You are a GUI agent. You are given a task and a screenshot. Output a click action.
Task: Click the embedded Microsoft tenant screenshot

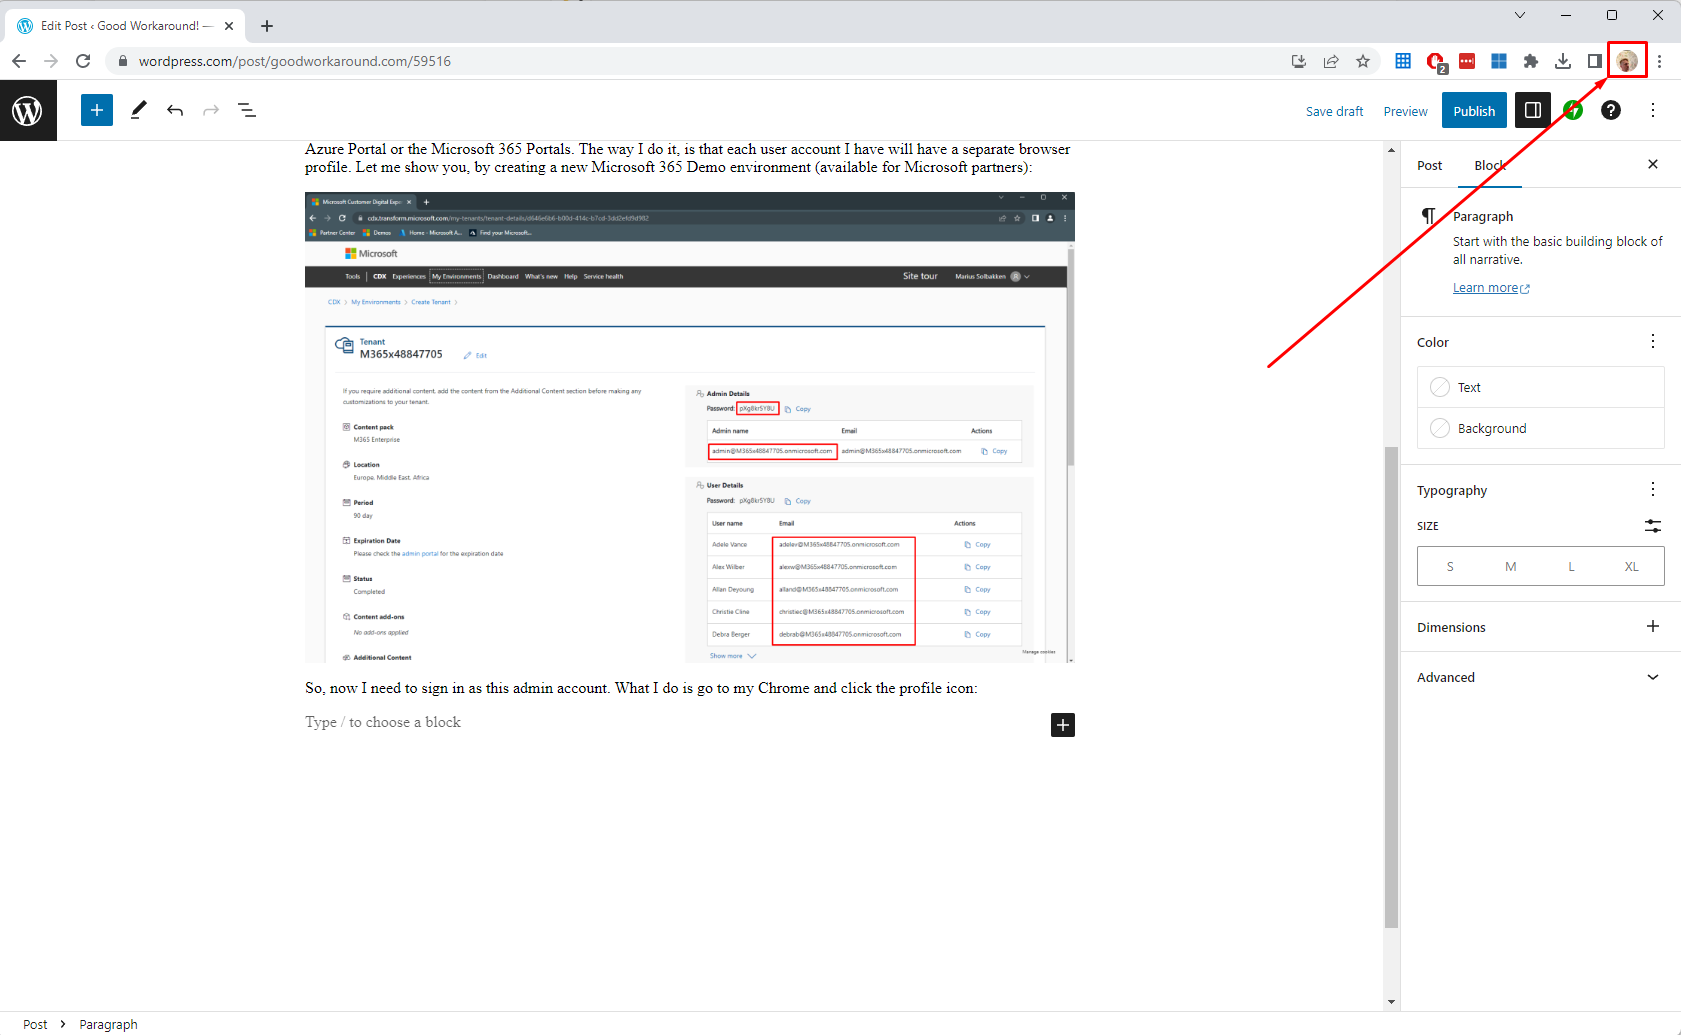pyautogui.click(x=689, y=427)
